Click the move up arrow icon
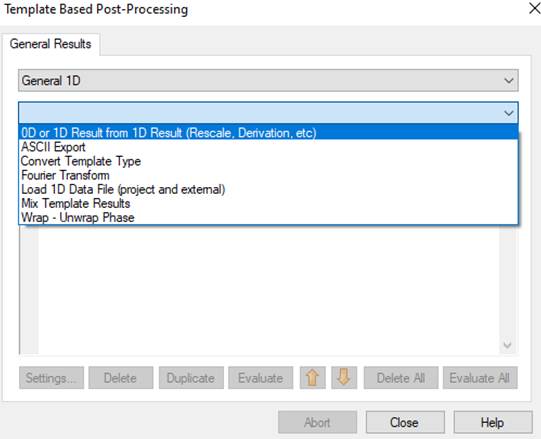Screen dimensions: 541x439 tap(312, 378)
